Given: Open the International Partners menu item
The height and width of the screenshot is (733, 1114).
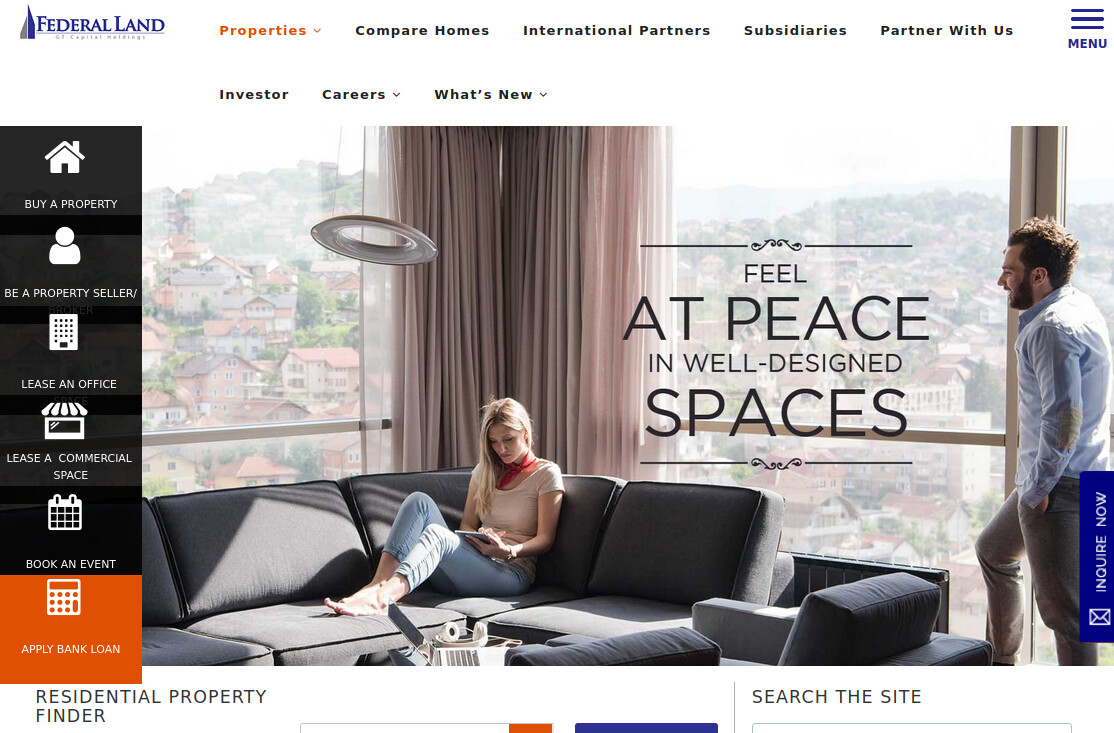Looking at the screenshot, I should pos(617,31).
